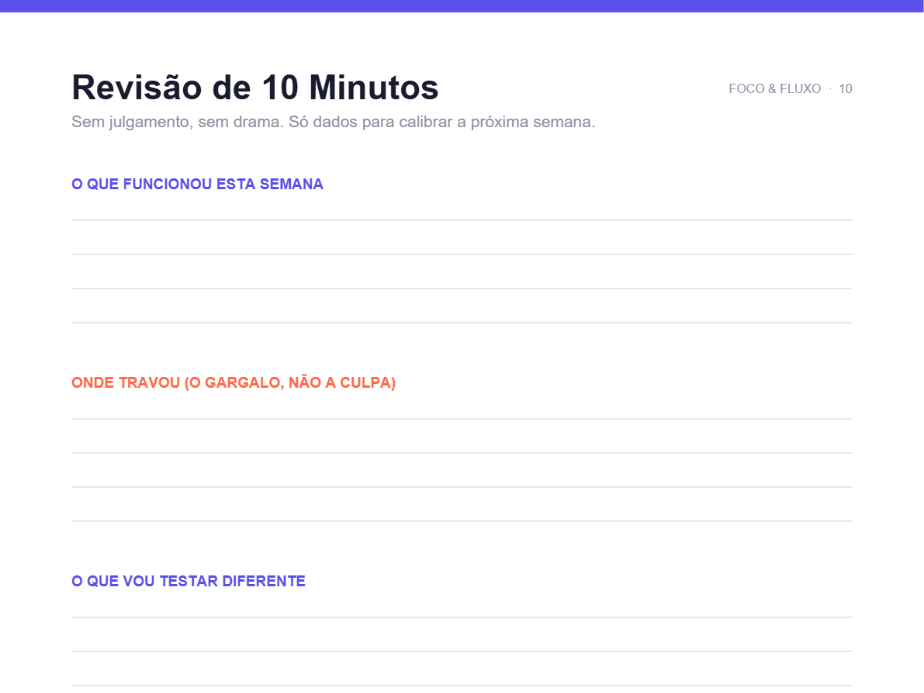Click the page number 10
Viewport: 924px width, 693px height.
coord(846,88)
